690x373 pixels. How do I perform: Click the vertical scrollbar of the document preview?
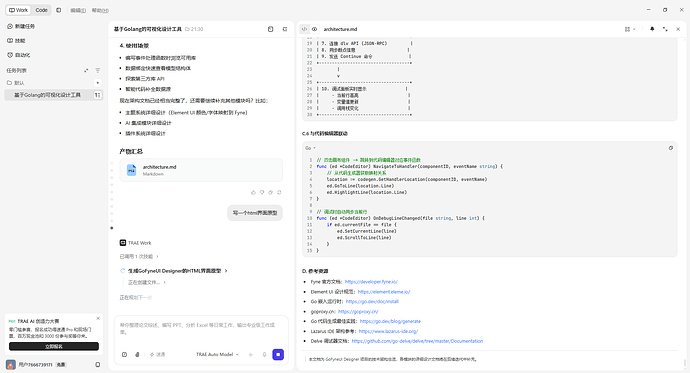(684, 363)
